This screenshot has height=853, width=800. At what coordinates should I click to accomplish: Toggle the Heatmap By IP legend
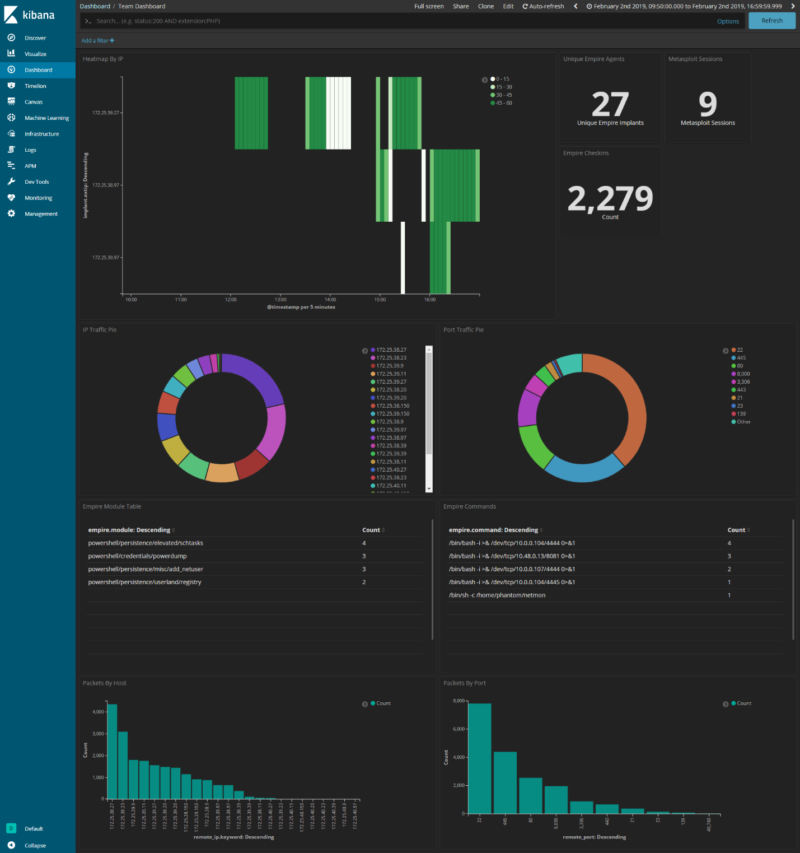(484, 79)
